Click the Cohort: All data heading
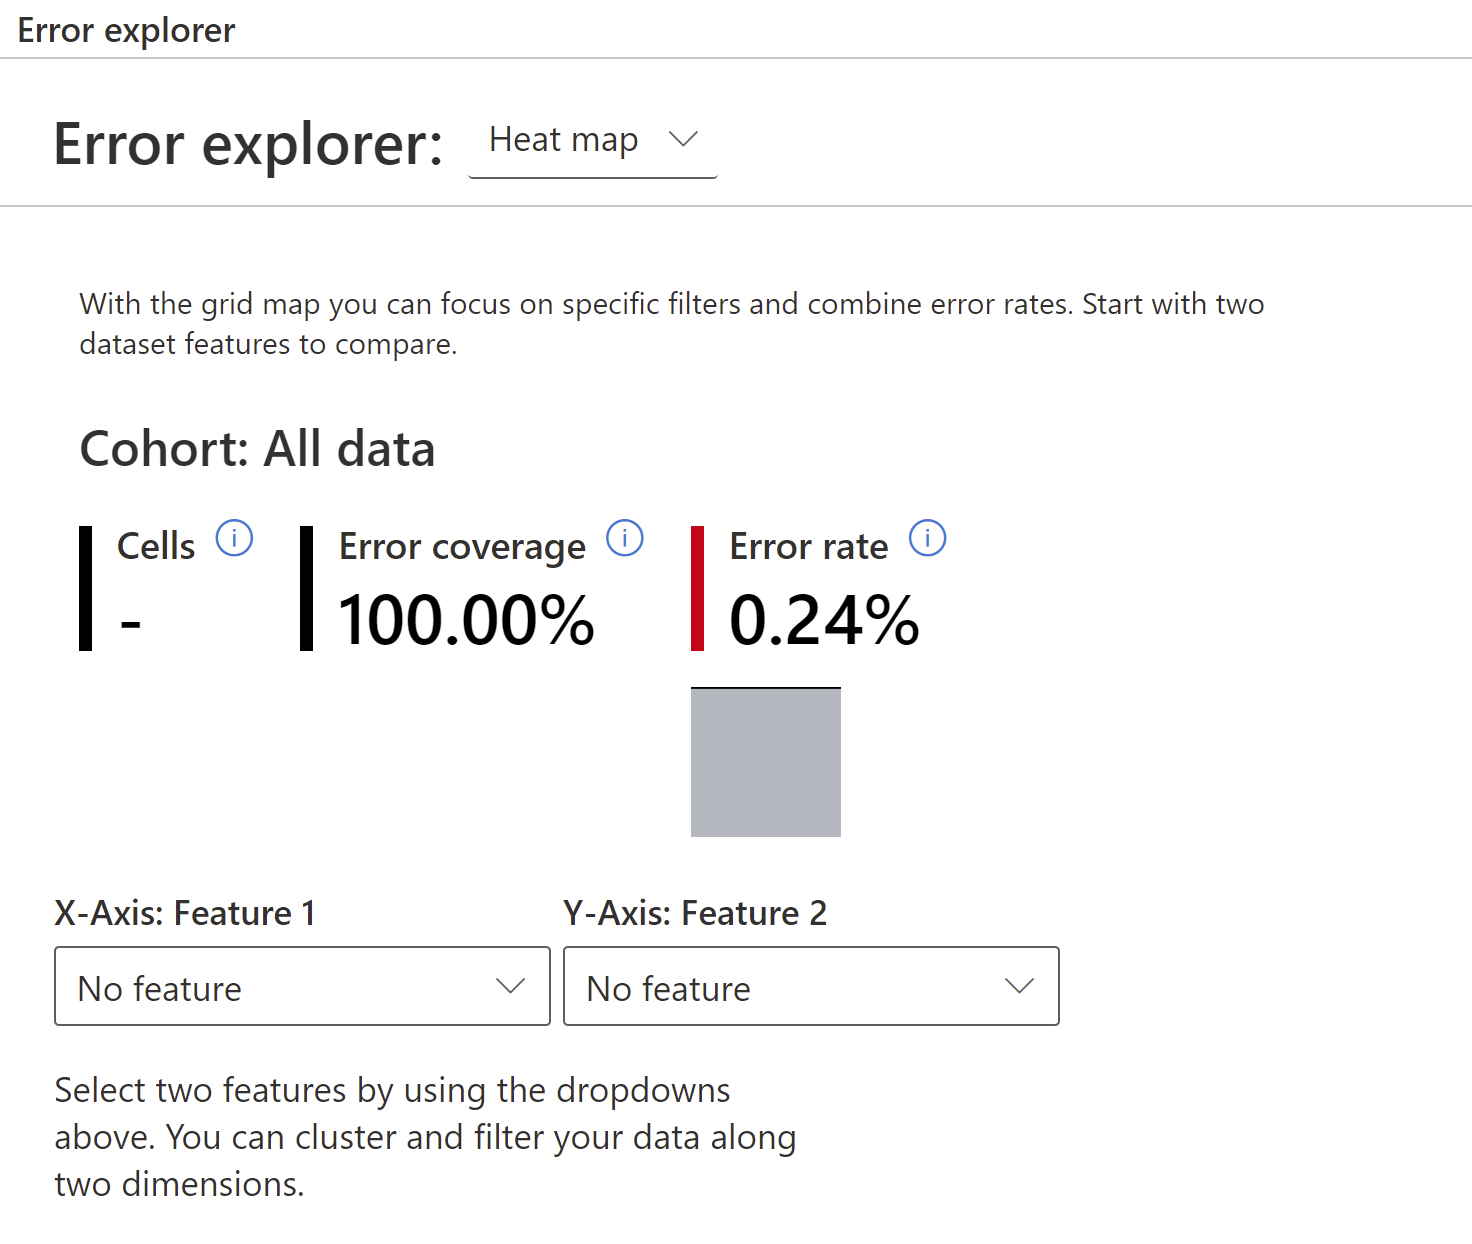This screenshot has width=1472, height=1244. pyautogui.click(x=258, y=449)
